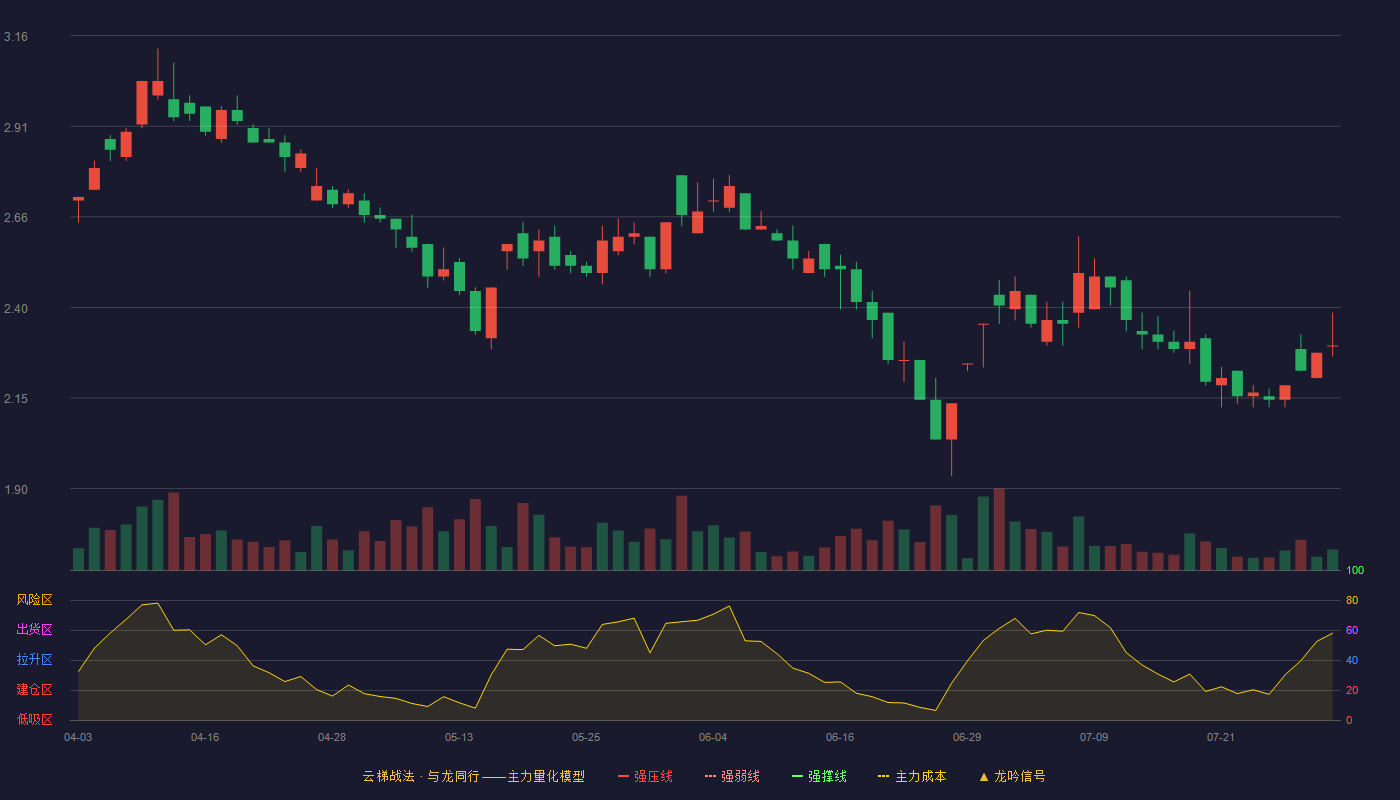Click the 云梯战法 · 与龙同行 title text
Viewport: 1400px width, 800px height.
click(x=420, y=776)
